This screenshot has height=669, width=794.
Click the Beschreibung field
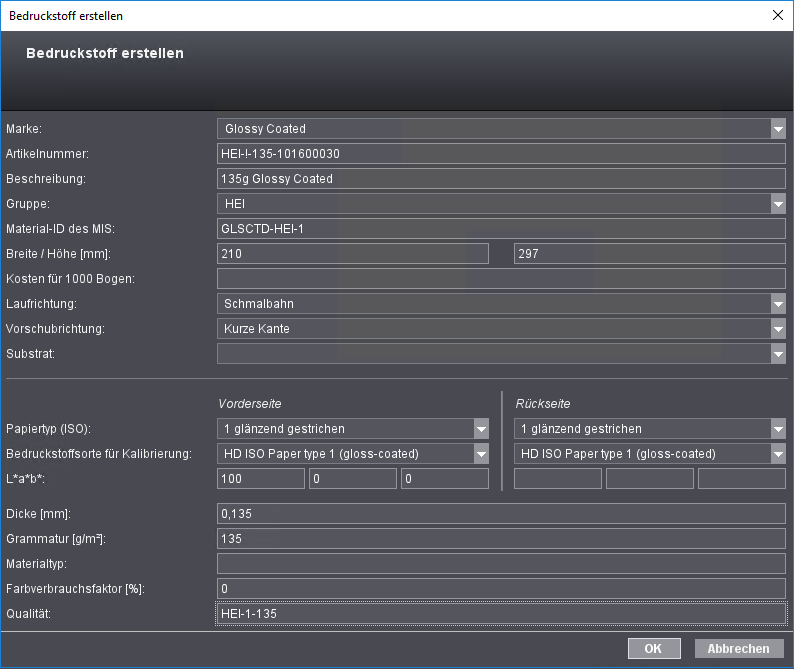501,179
